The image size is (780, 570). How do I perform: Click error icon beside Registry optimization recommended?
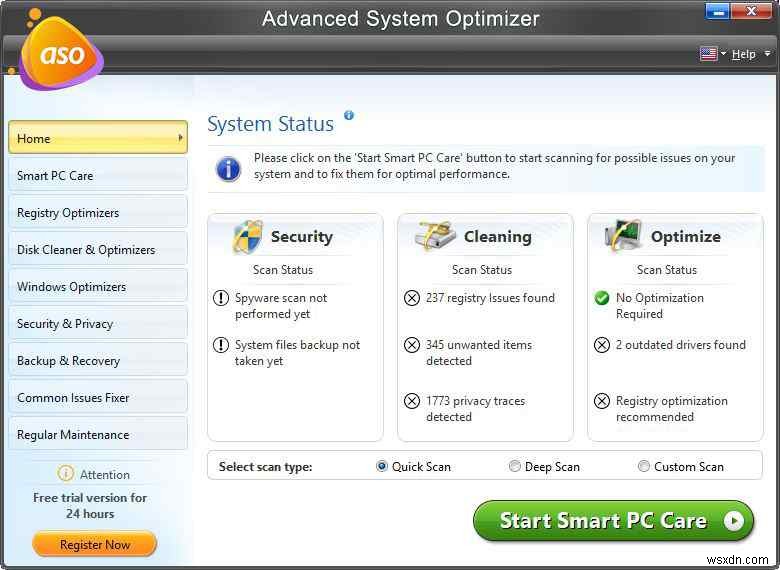[602, 401]
